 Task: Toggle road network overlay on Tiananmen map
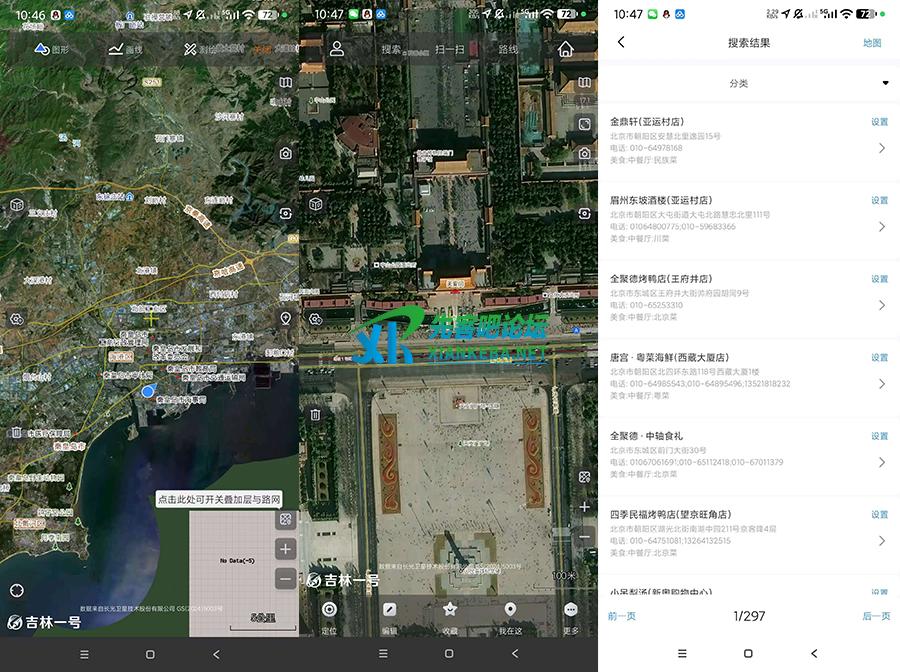pyautogui.click(x=585, y=479)
